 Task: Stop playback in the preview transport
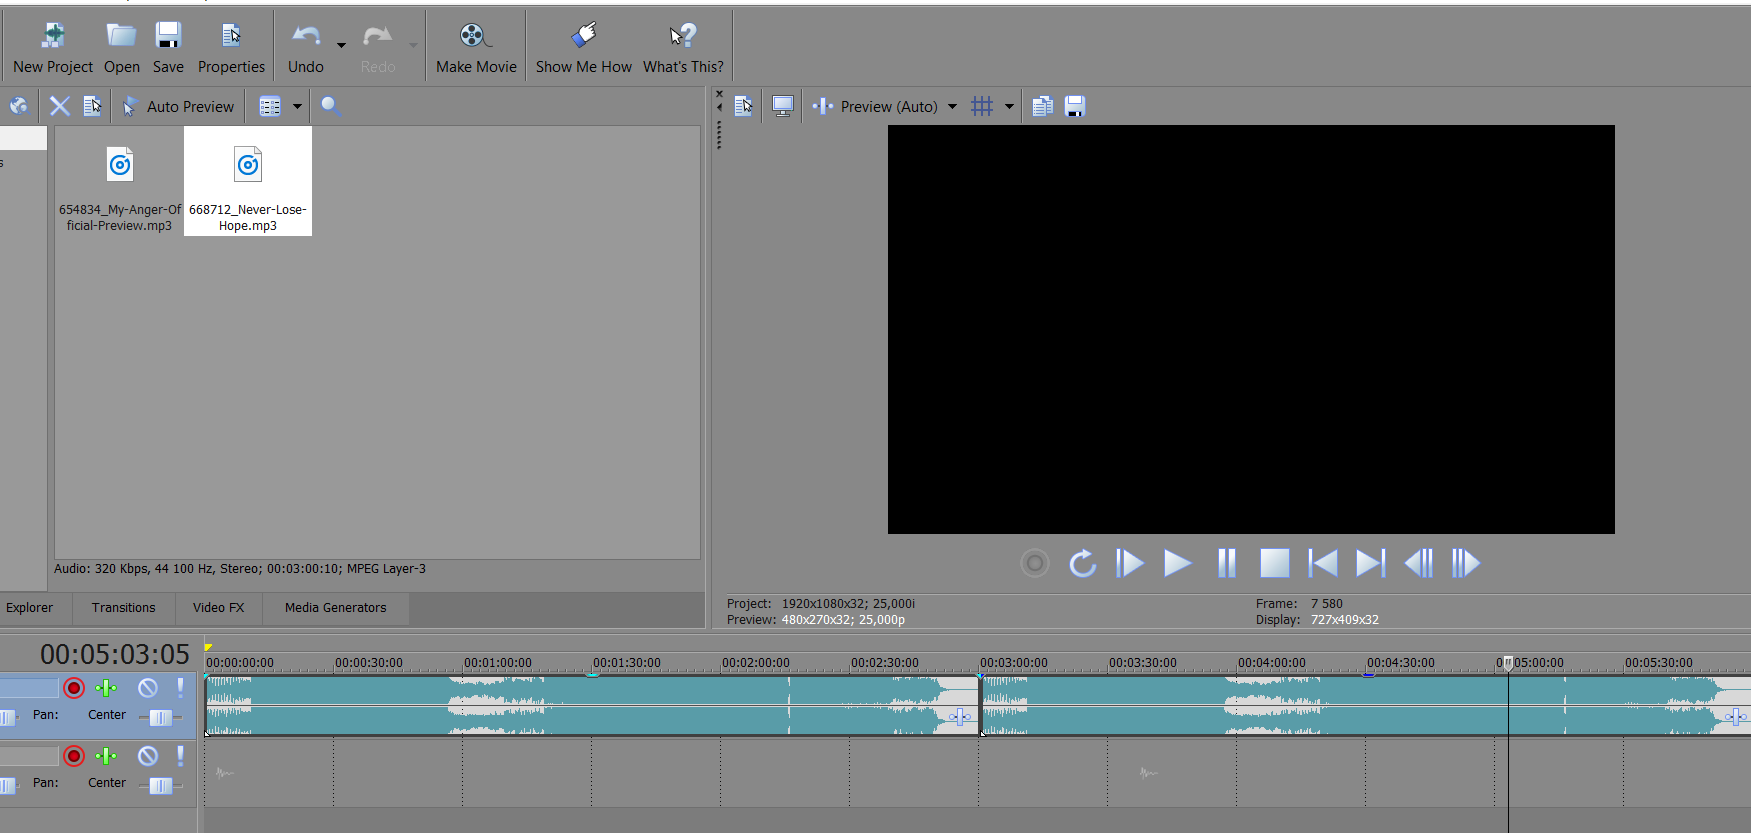(1274, 563)
